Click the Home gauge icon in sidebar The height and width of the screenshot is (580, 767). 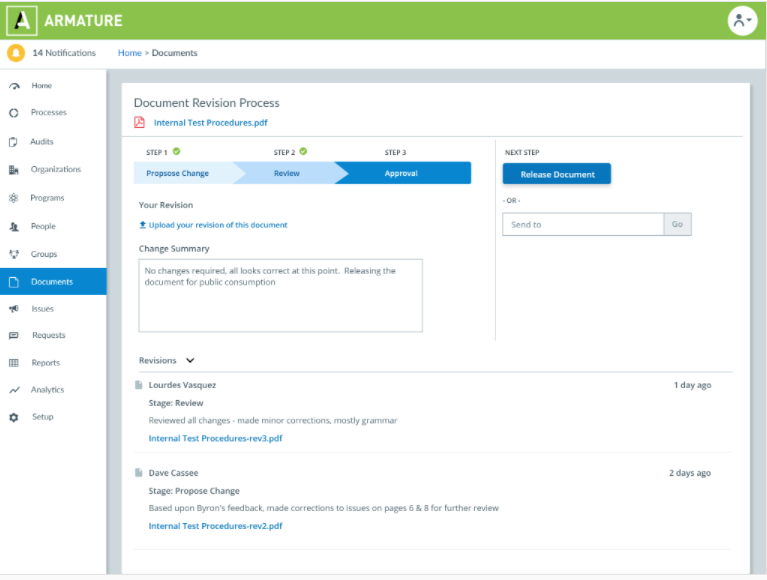14,86
